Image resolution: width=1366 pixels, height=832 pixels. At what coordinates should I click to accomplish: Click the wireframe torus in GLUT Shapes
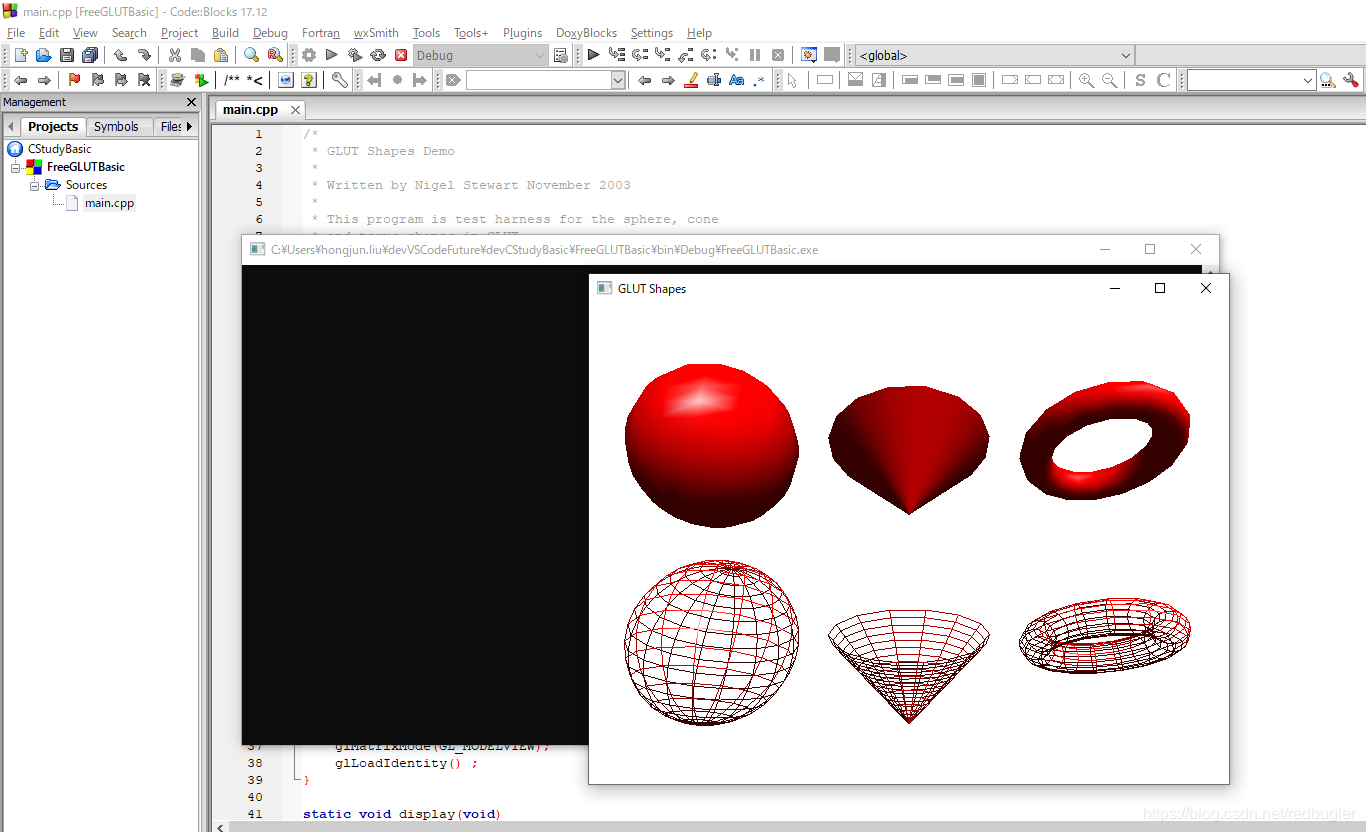click(x=1106, y=636)
